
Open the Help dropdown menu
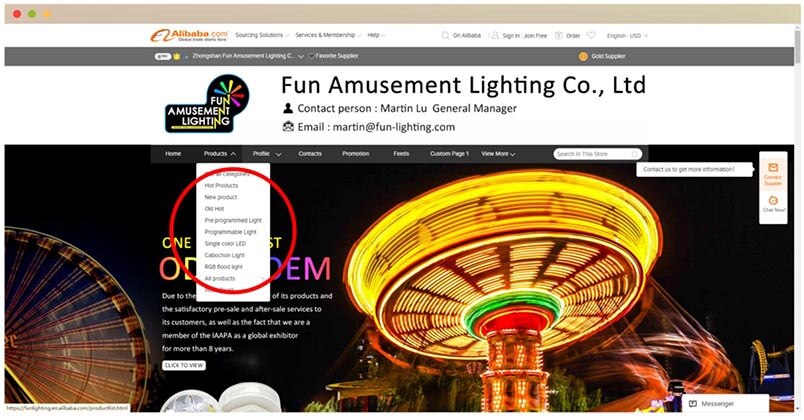click(376, 35)
